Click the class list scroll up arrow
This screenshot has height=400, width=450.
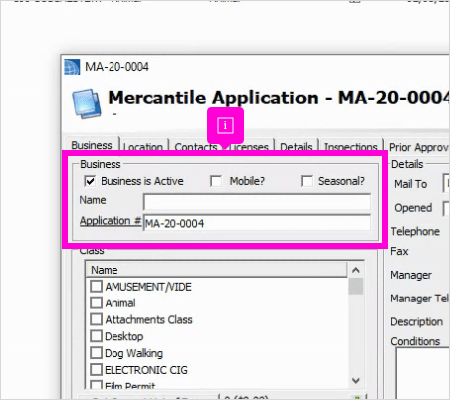(356, 270)
